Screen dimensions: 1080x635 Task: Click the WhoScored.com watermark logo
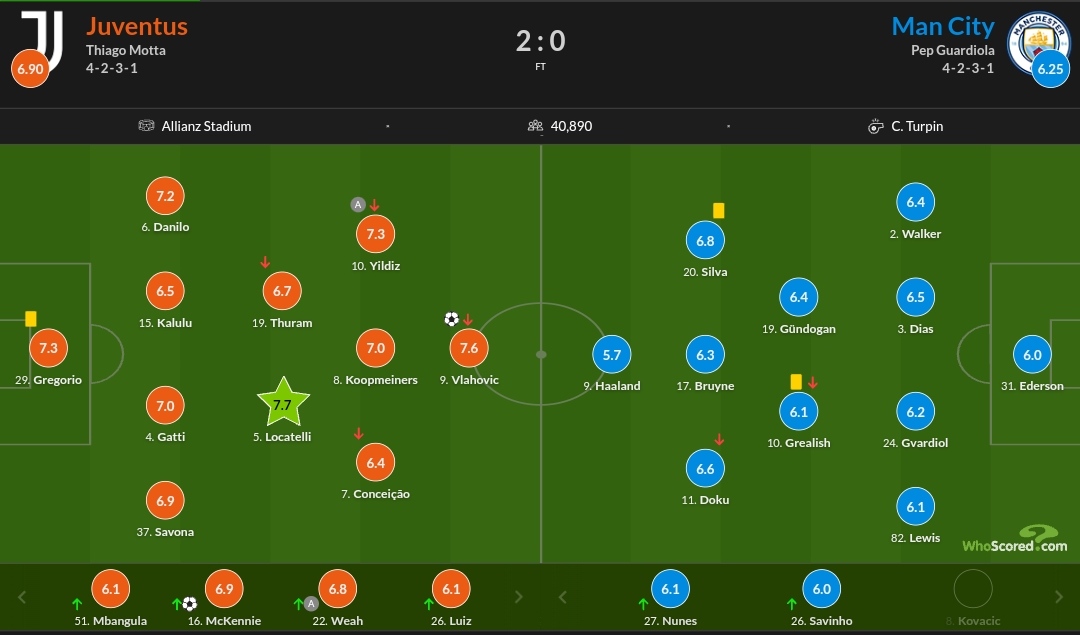pos(1015,539)
